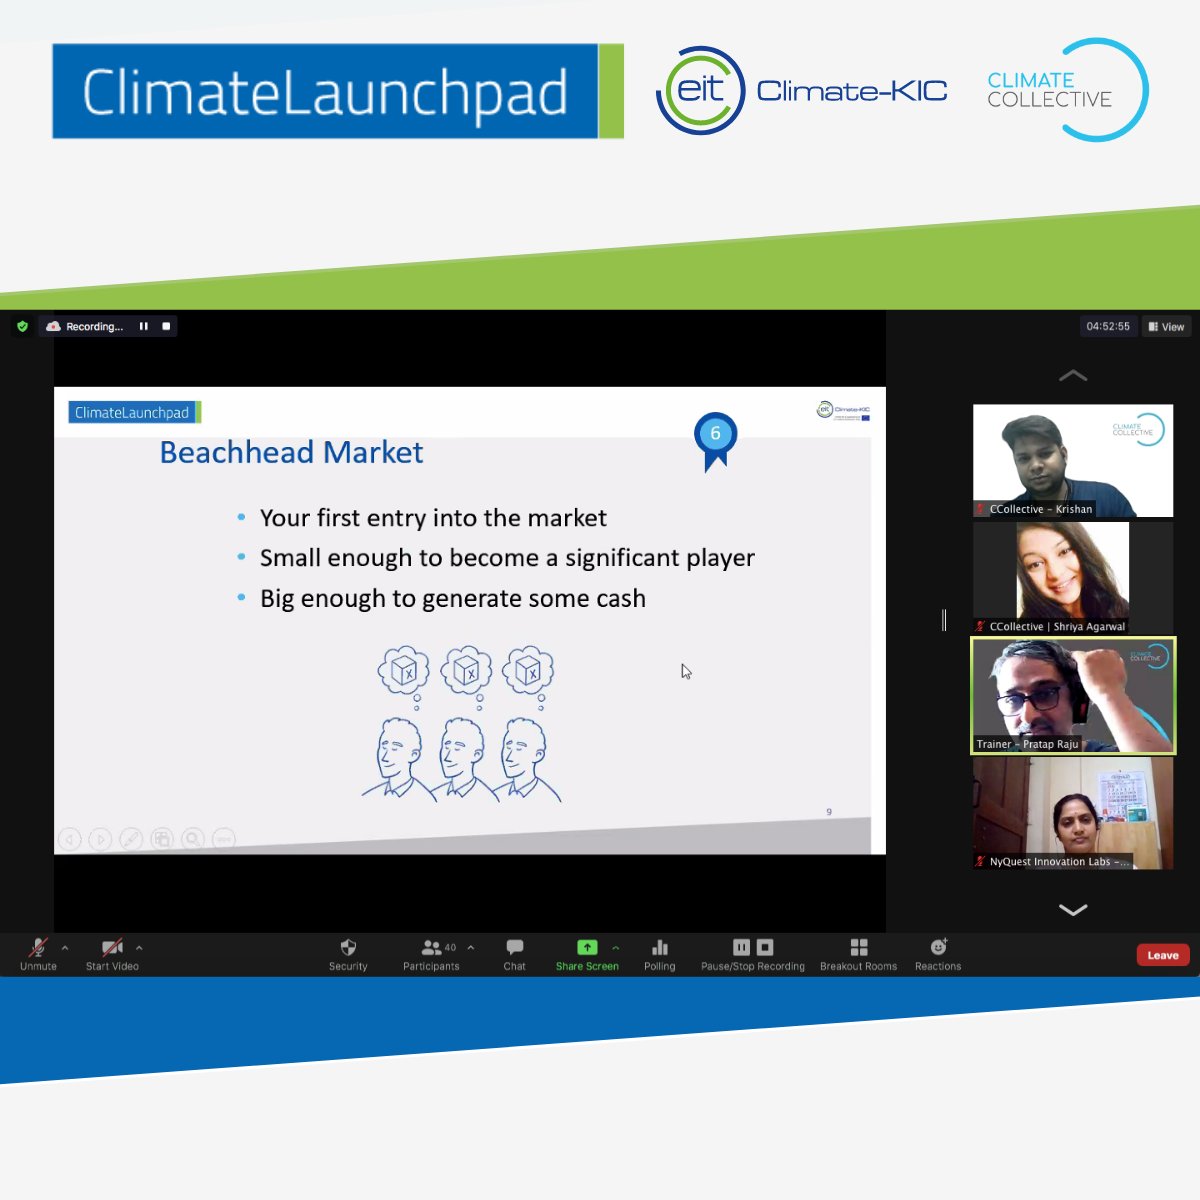Click the Recording... cloud indicator
This screenshot has height=1200, width=1200.
pos(85,326)
